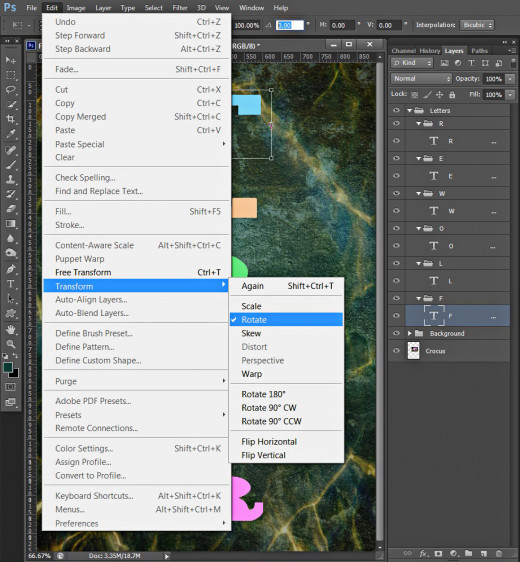
Task: Delete layer using trash icon
Action: coord(498,553)
